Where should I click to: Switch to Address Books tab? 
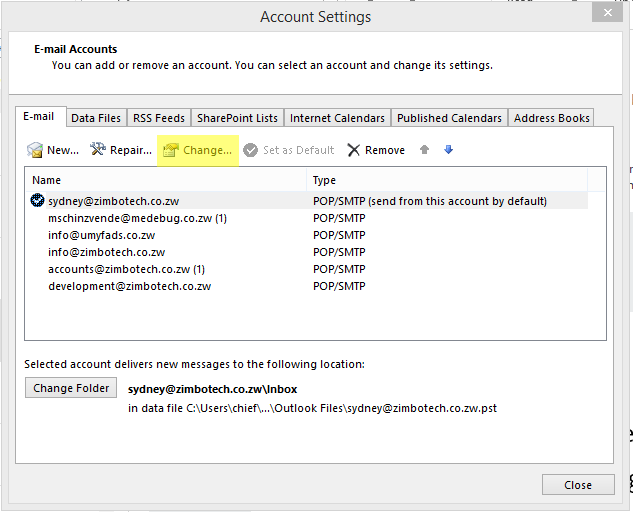(551, 118)
